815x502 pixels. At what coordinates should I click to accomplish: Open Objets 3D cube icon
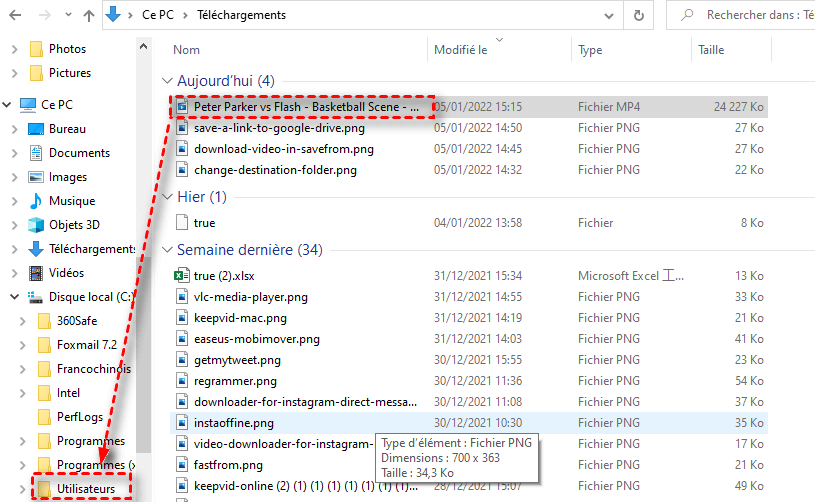tap(36, 224)
